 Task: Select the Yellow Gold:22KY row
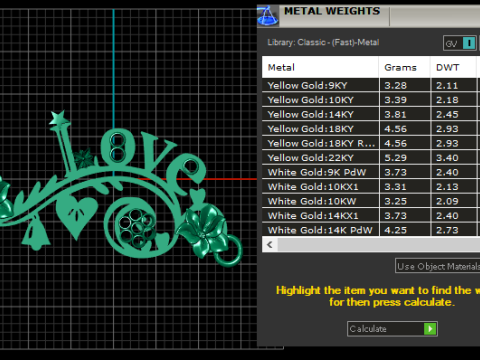[x=371, y=158]
